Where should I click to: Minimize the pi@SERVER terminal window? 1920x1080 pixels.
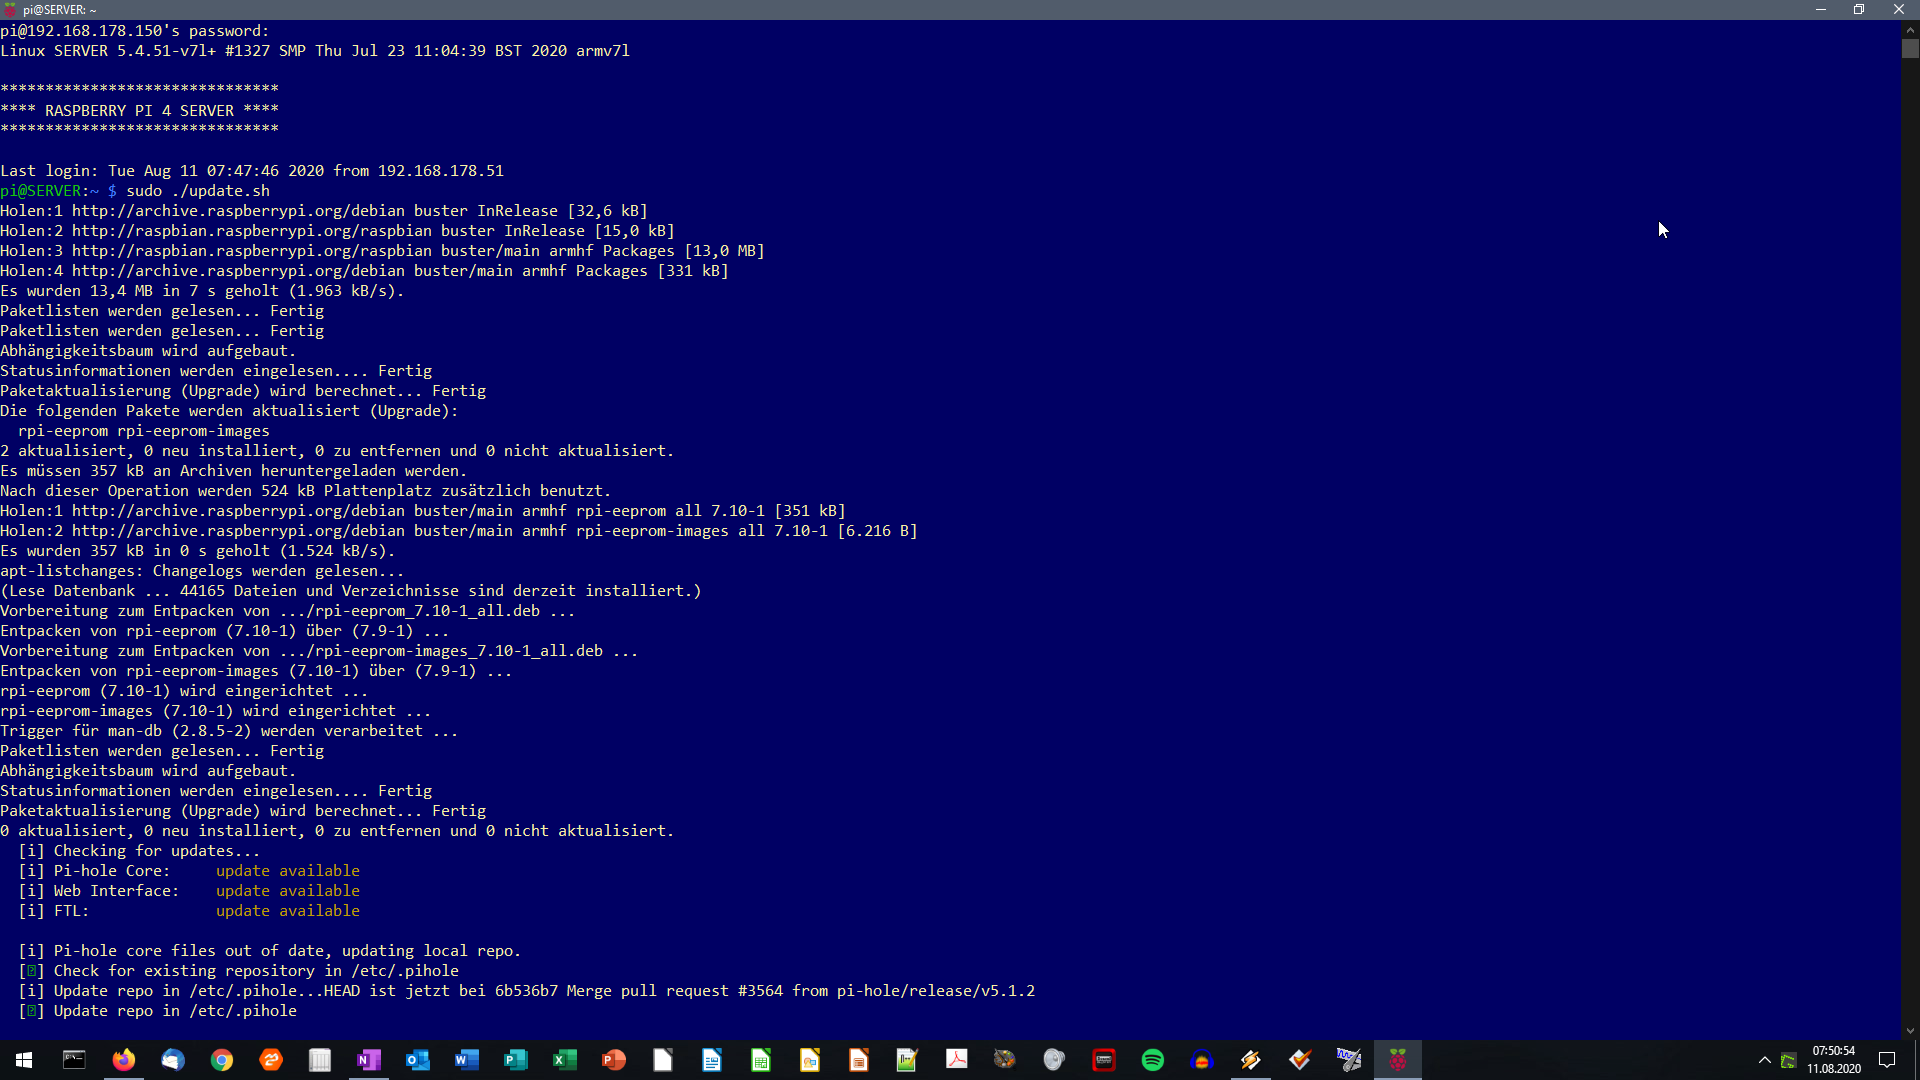click(x=1821, y=9)
